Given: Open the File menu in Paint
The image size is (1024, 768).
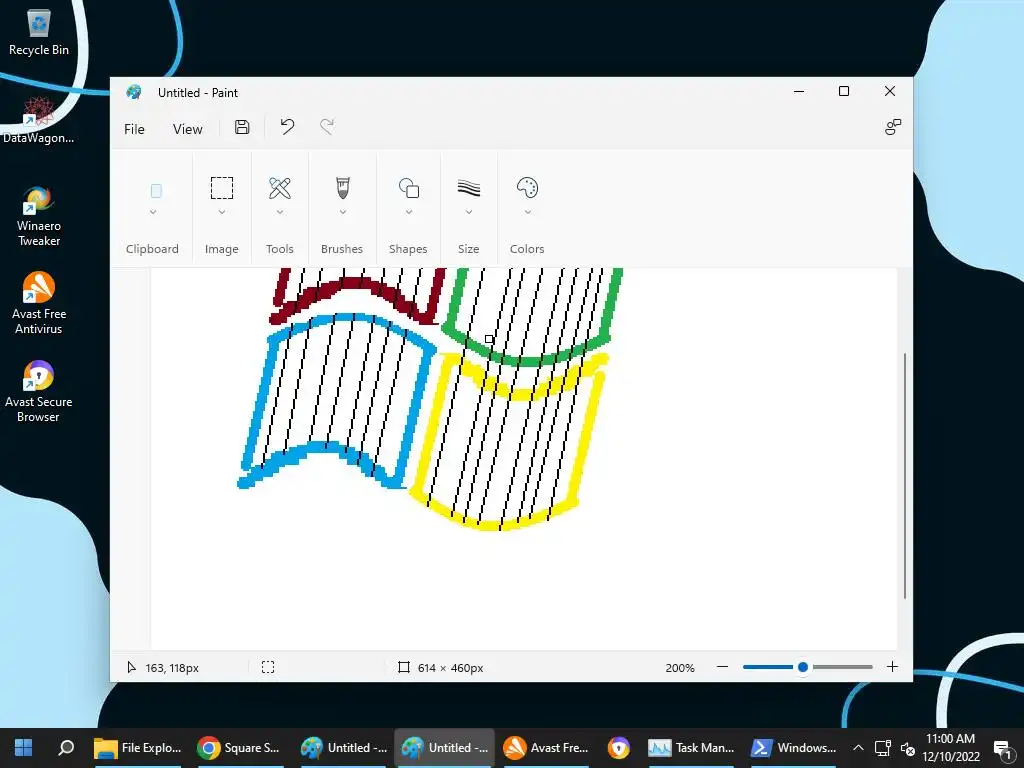Looking at the screenshot, I should (134, 129).
